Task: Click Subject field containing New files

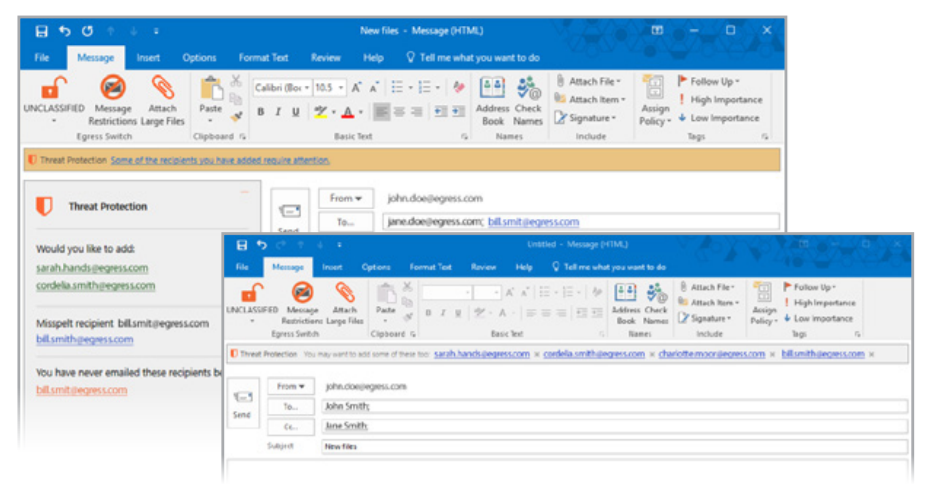Action: [x=614, y=446]
